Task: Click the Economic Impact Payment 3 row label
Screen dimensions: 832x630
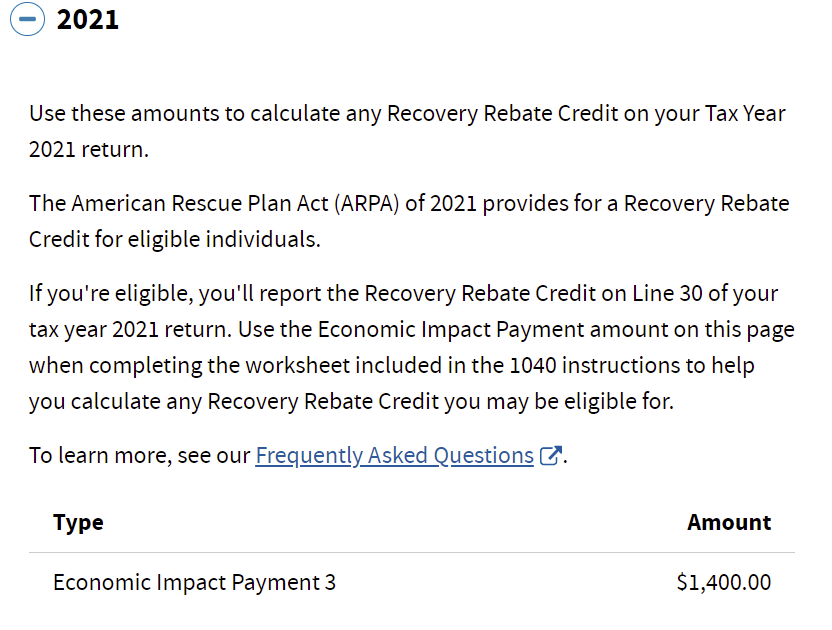Action: [194, 583]
